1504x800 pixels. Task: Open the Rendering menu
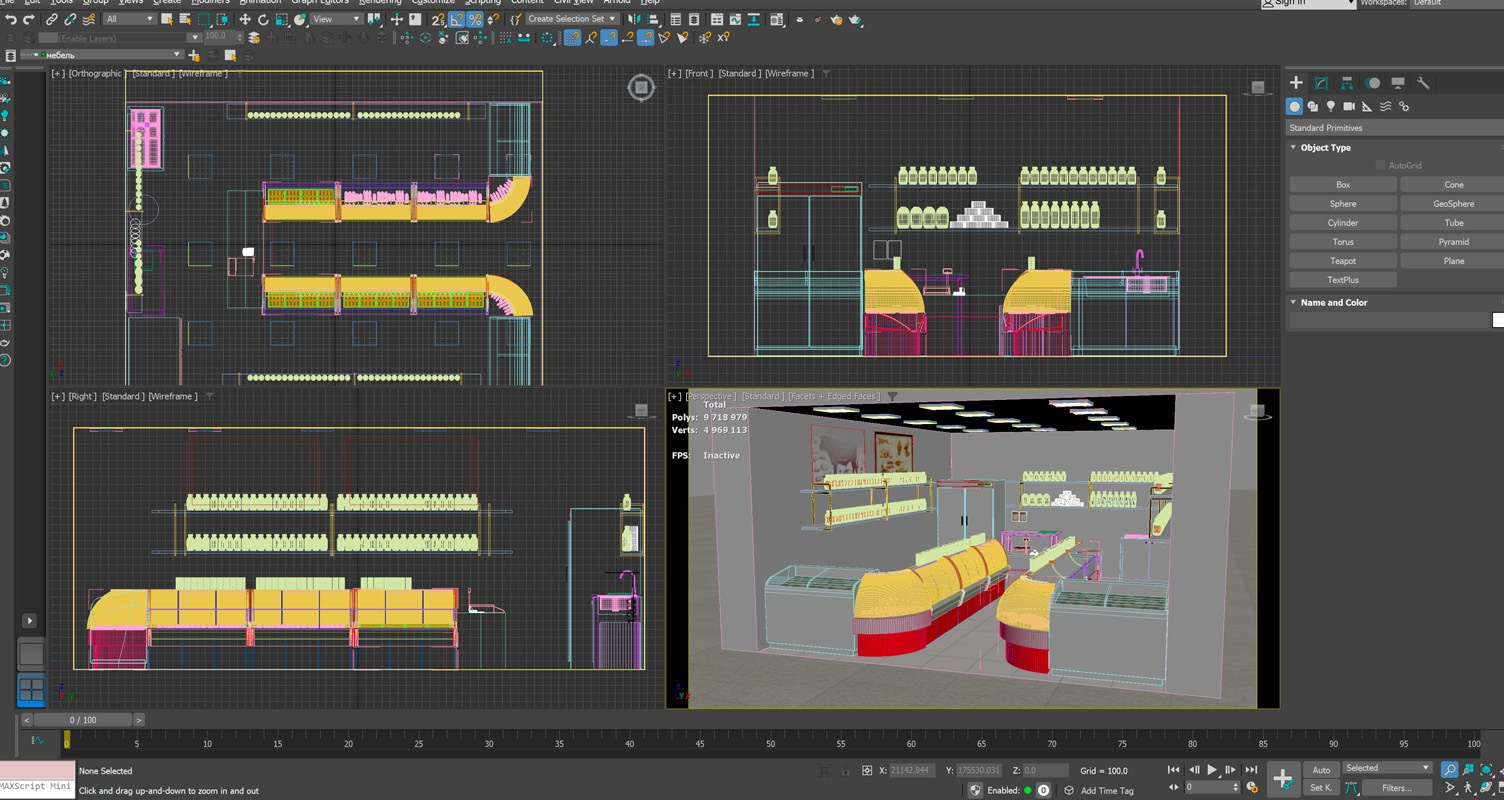(380, 2)
